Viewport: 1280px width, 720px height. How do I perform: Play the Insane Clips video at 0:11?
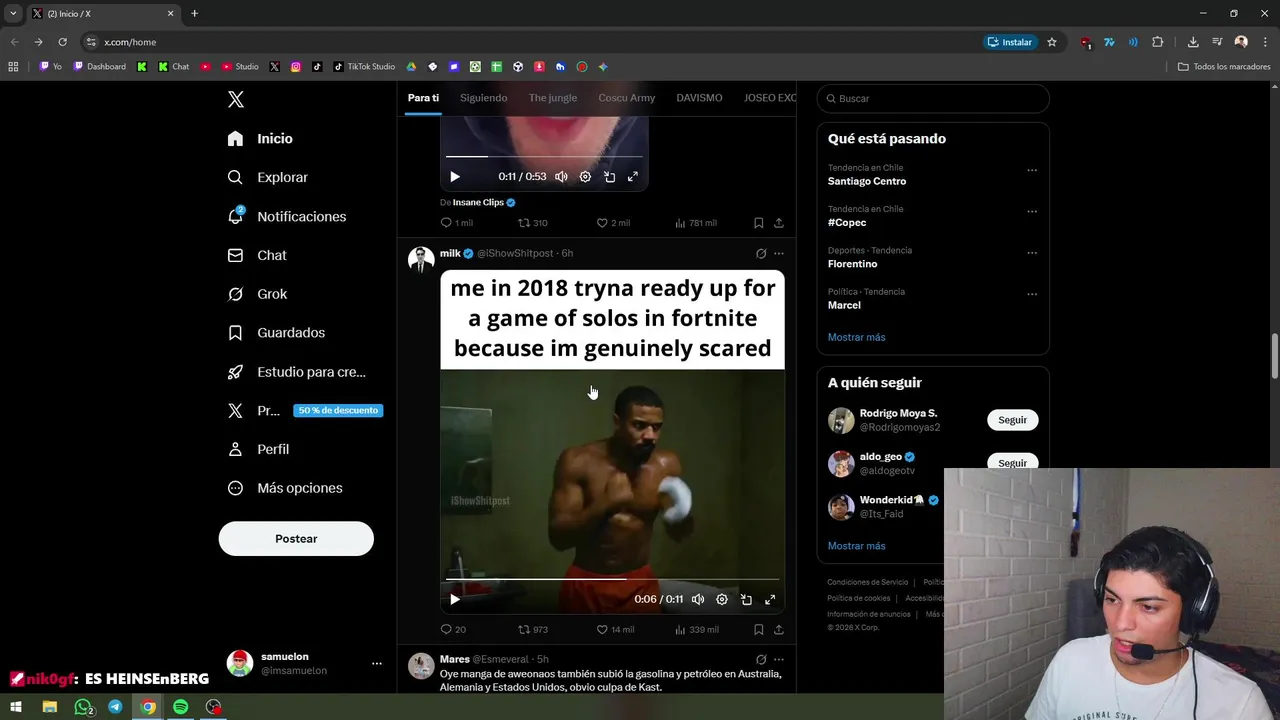click(455, 176)
